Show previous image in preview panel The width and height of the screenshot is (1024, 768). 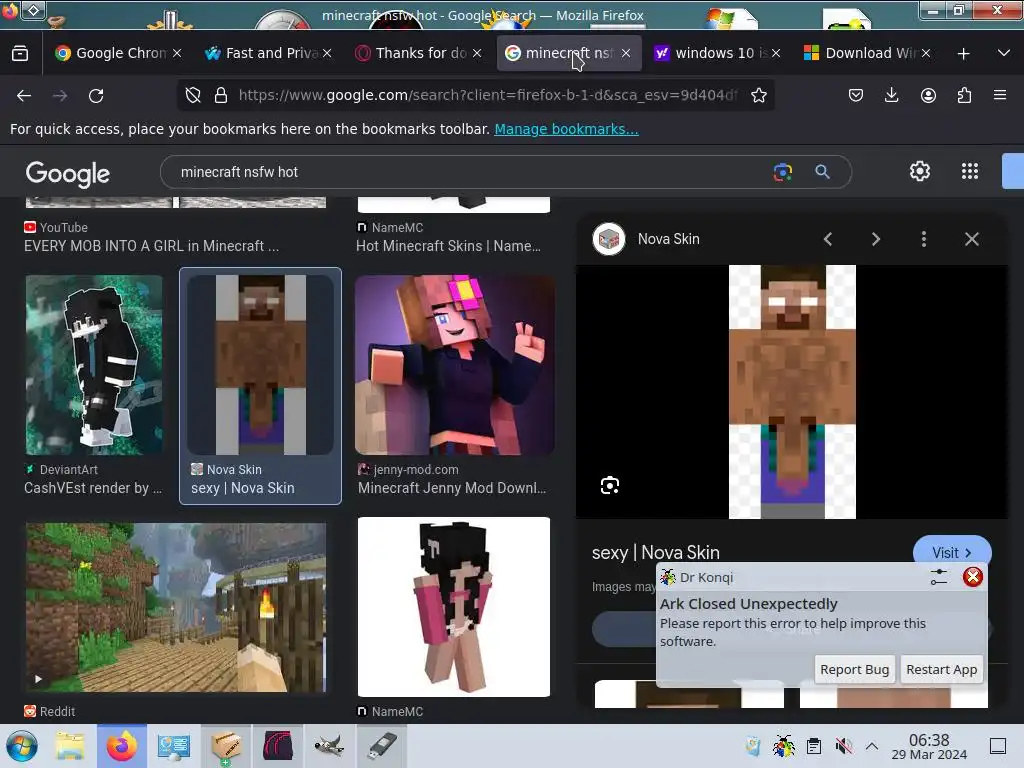click(x=828, y=239)
